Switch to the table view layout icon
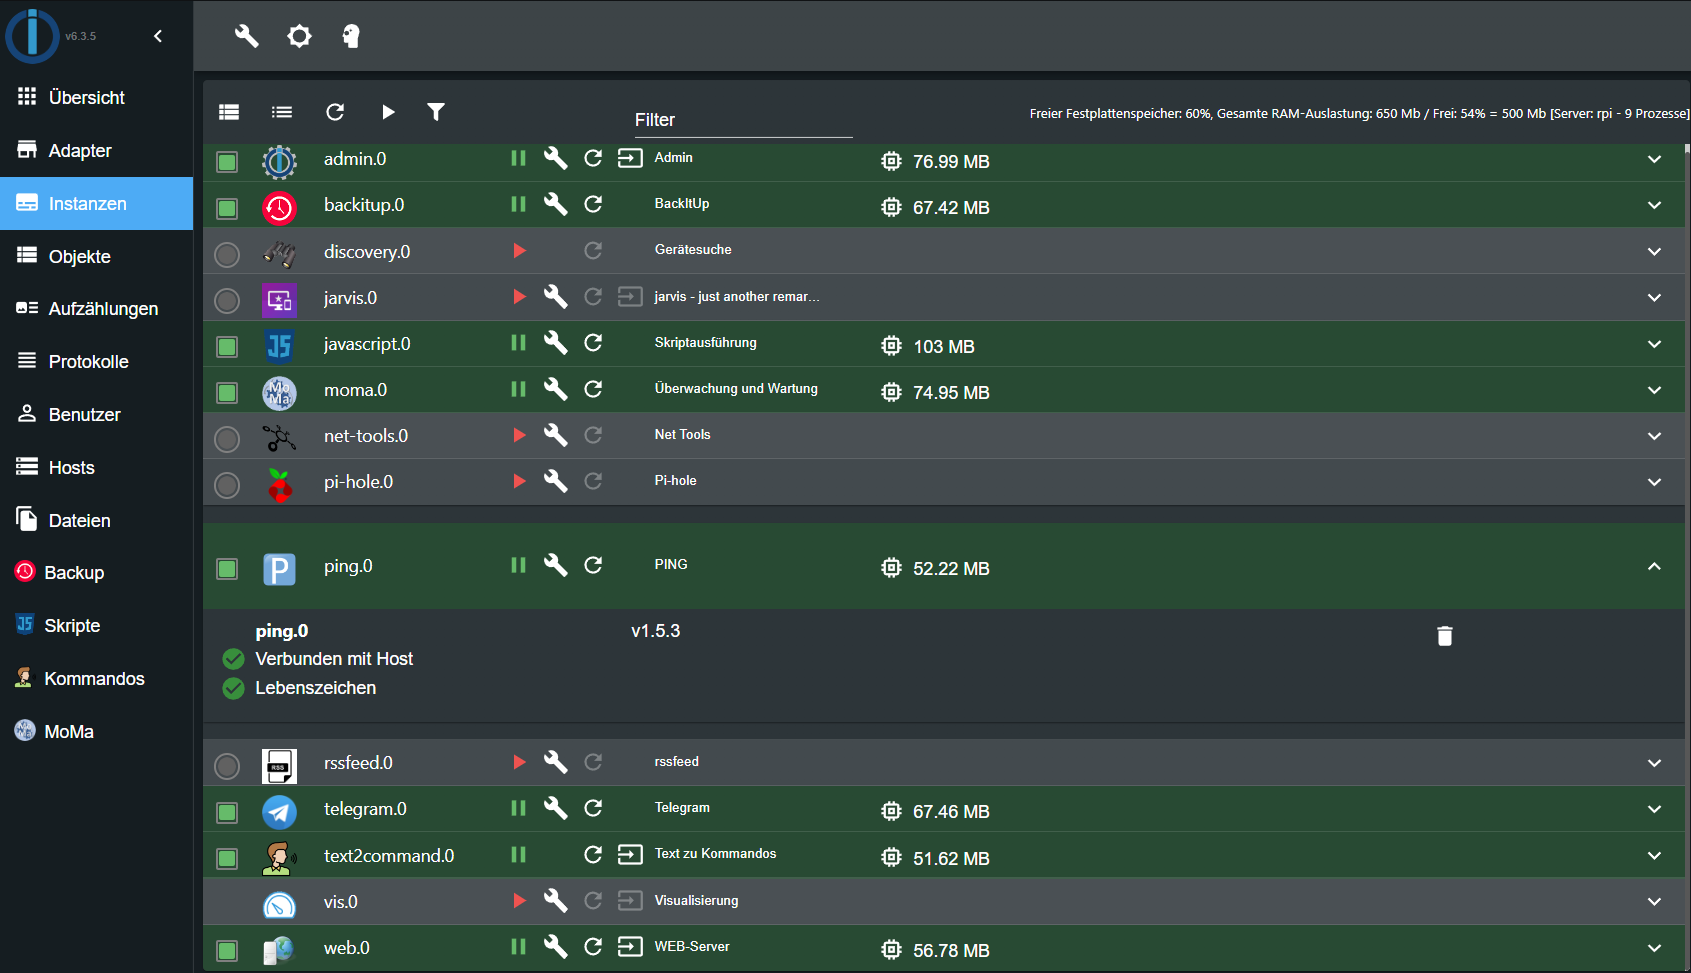The width and height of the screenshot is (1691, 973). click(229, 112)
